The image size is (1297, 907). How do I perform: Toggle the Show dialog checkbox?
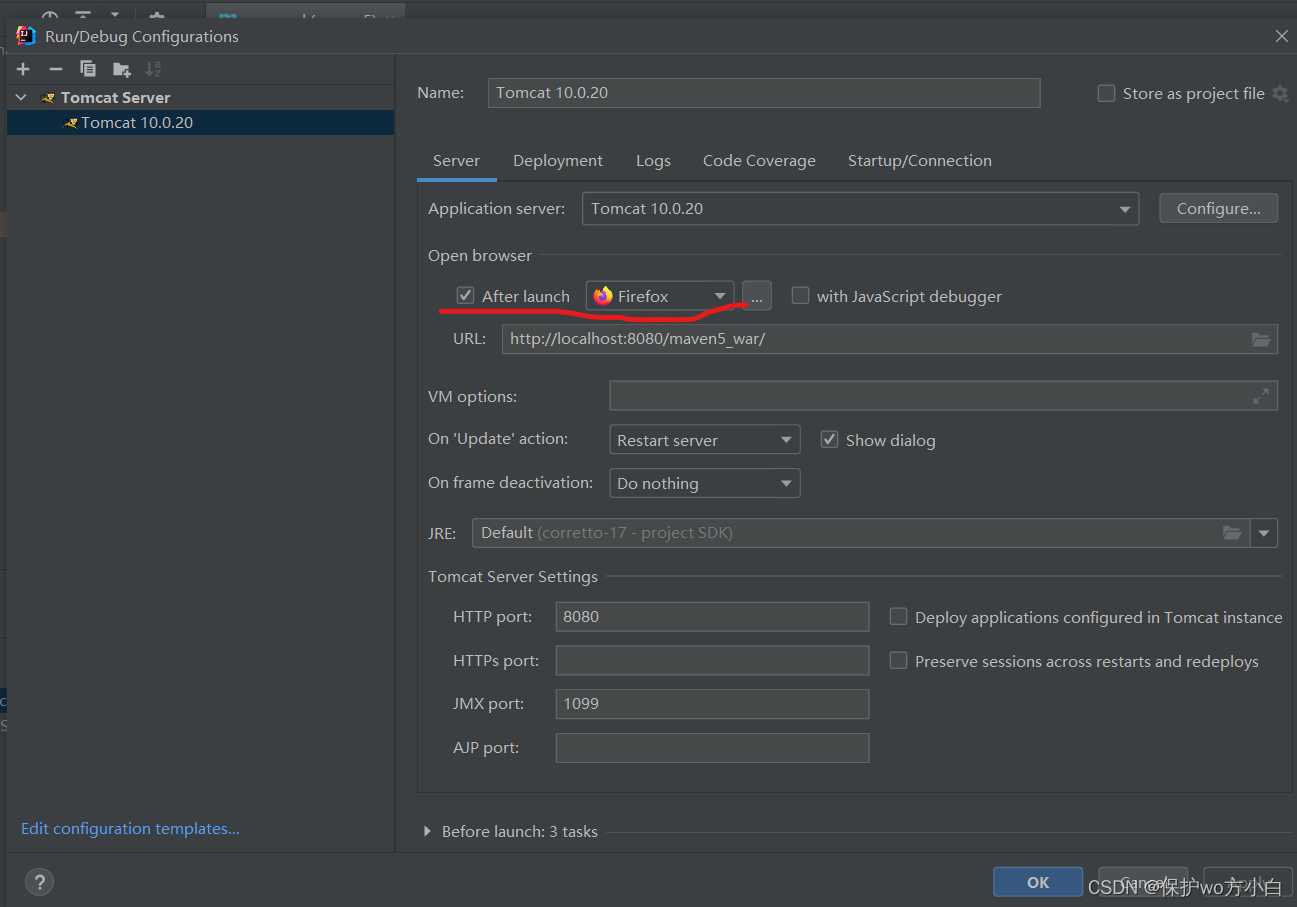829,439
